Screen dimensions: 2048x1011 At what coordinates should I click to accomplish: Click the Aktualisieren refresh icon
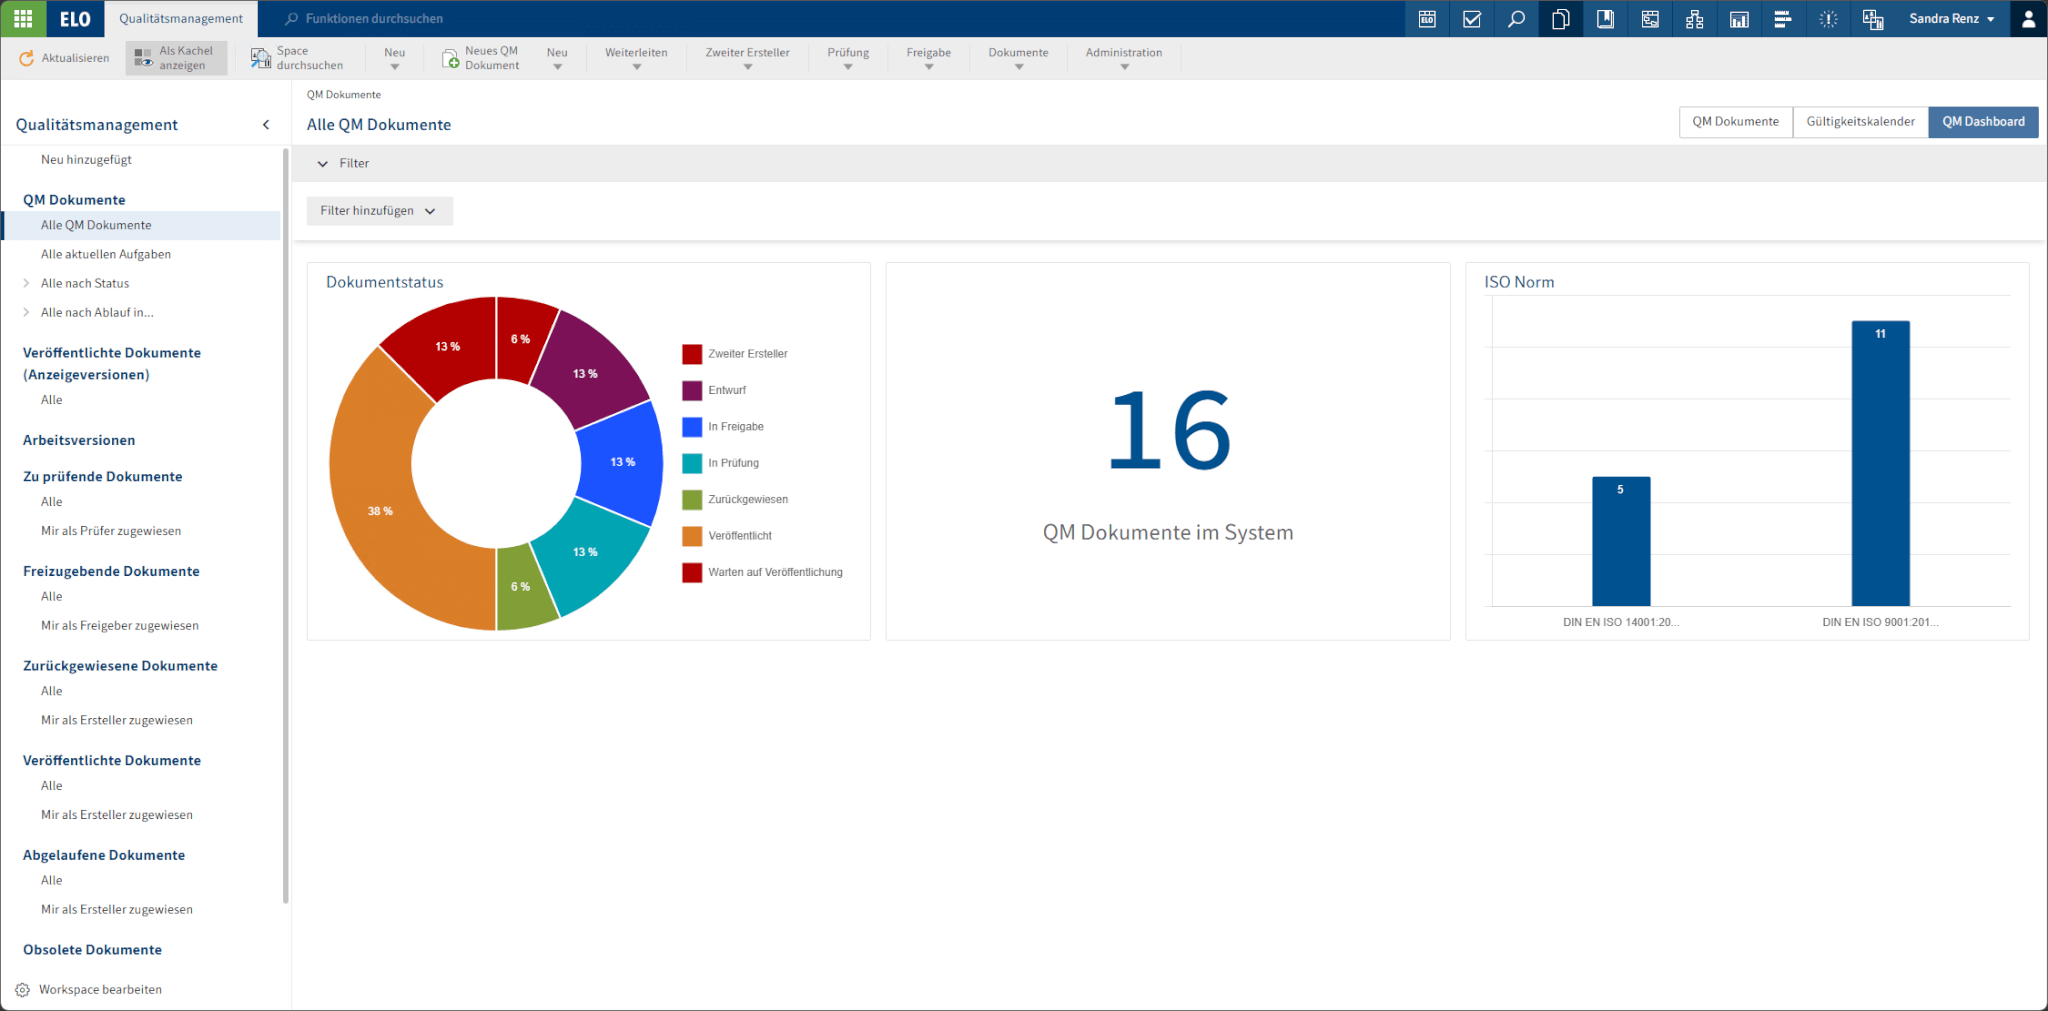(x=26, y=58)
